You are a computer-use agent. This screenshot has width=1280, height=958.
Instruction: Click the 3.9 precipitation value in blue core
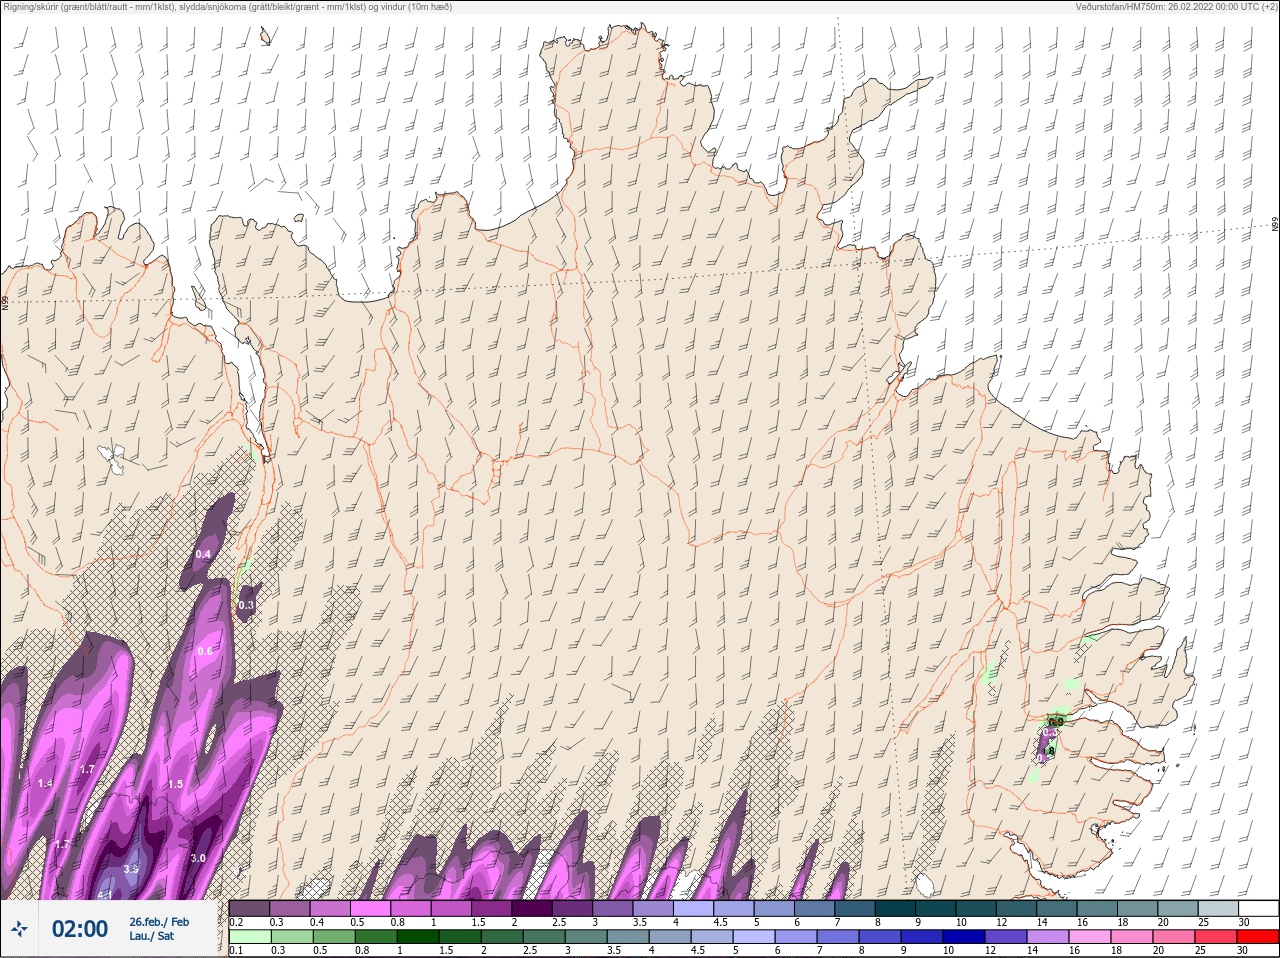tap(131, 870)
